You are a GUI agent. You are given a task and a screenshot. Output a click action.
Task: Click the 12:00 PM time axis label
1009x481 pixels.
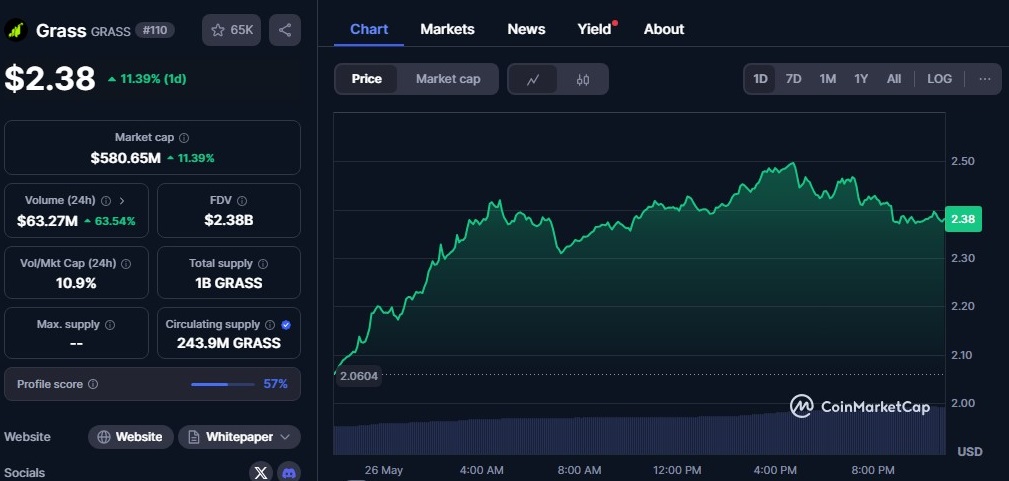[677, 471]
